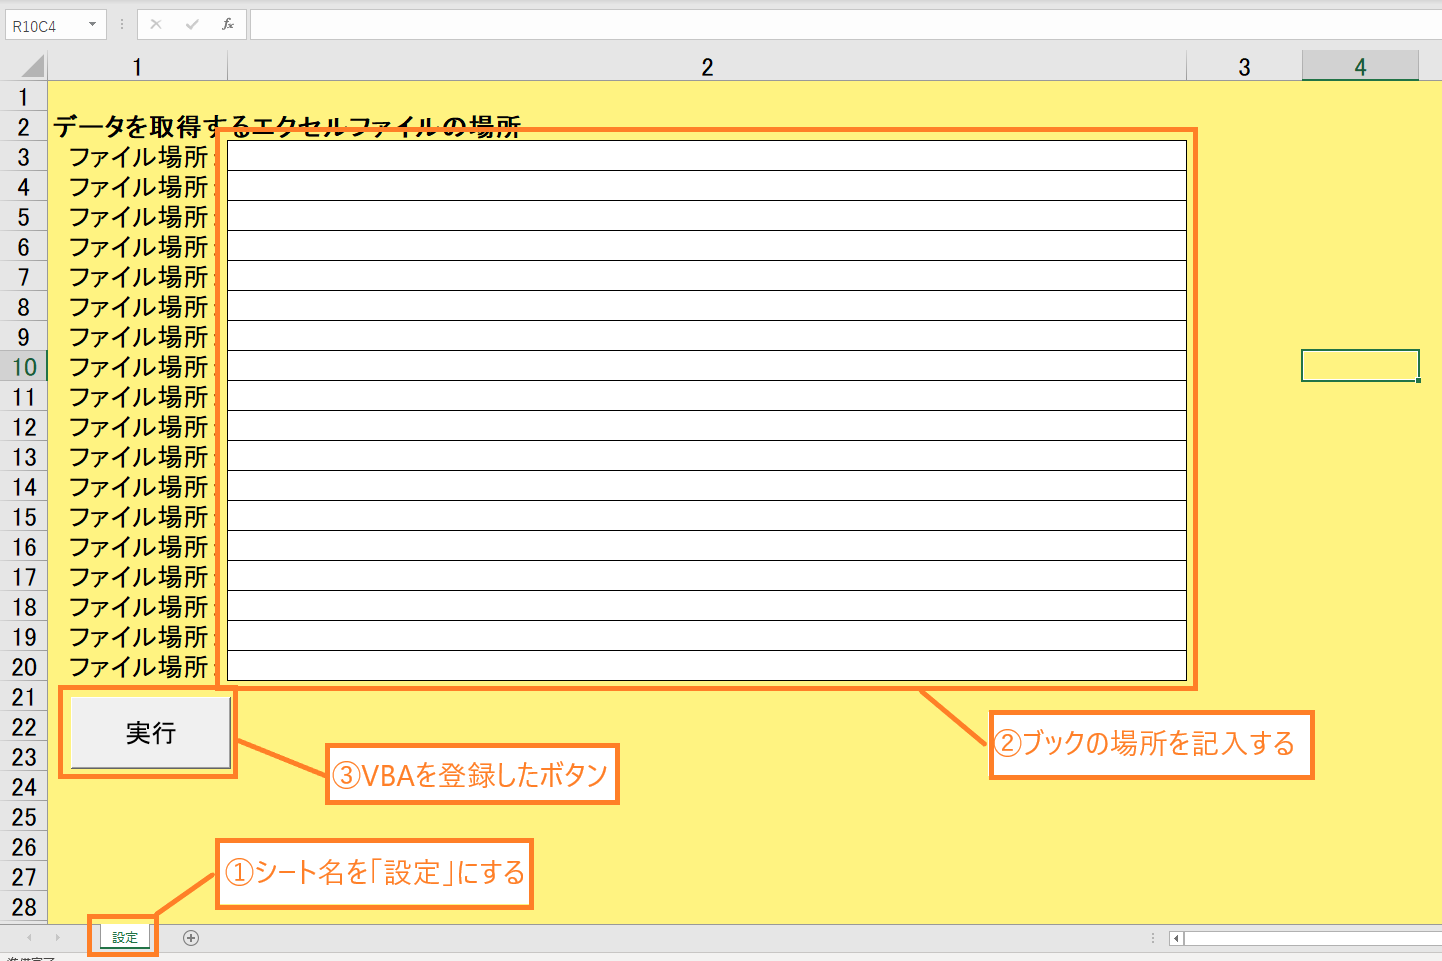
Task: Click the file path input cell in row 9
Action: [x=707, y=336]
